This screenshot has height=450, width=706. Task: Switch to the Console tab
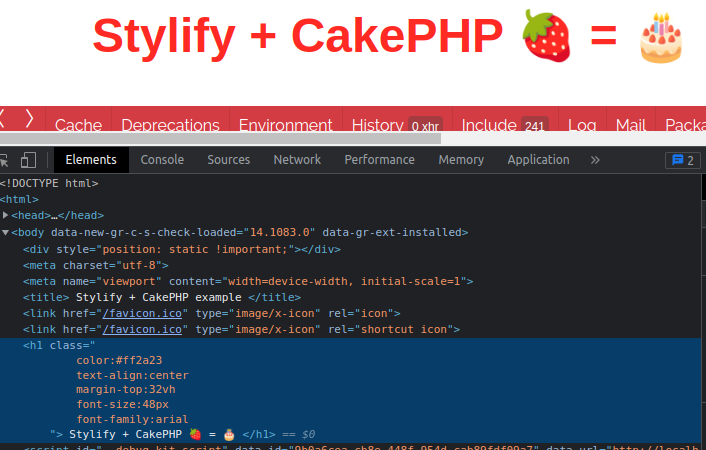coord(162,160)
